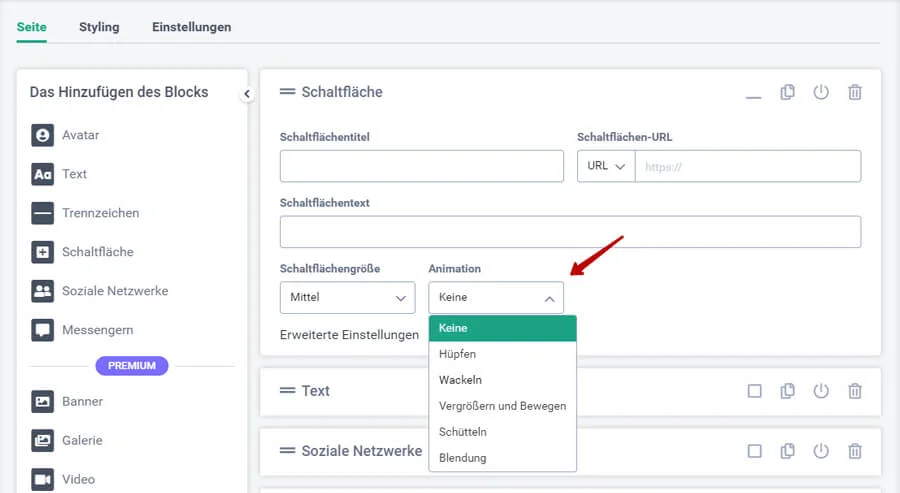Open the URL type dropdown

[x=606, y=166]
